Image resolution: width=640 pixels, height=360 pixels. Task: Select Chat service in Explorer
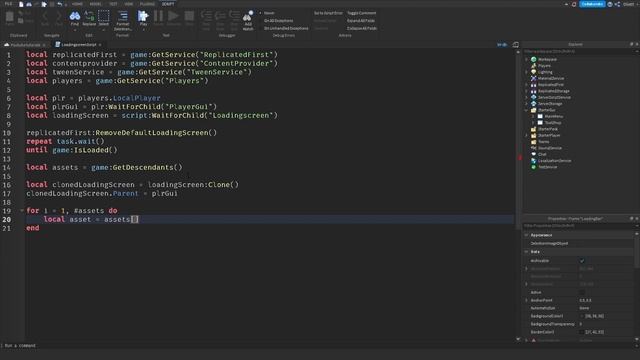point(542,154)
